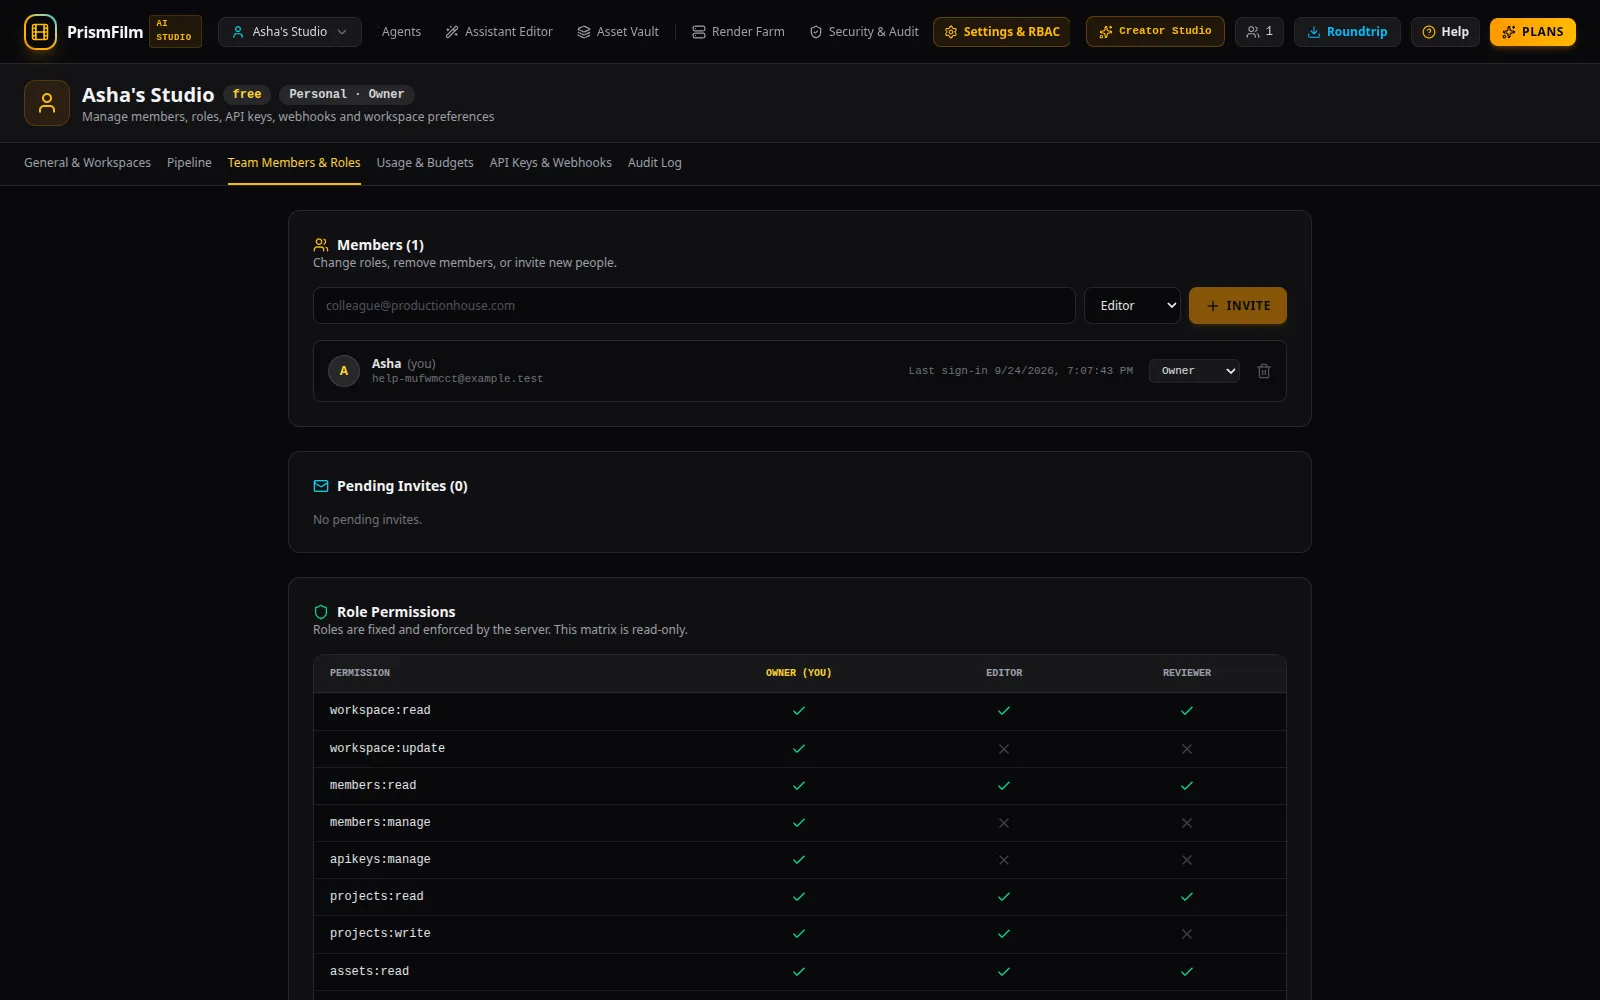Open the Render Farm page
Viewport: 1600px width, 1000px height.
pyautogui.click(x=738, y=32)
